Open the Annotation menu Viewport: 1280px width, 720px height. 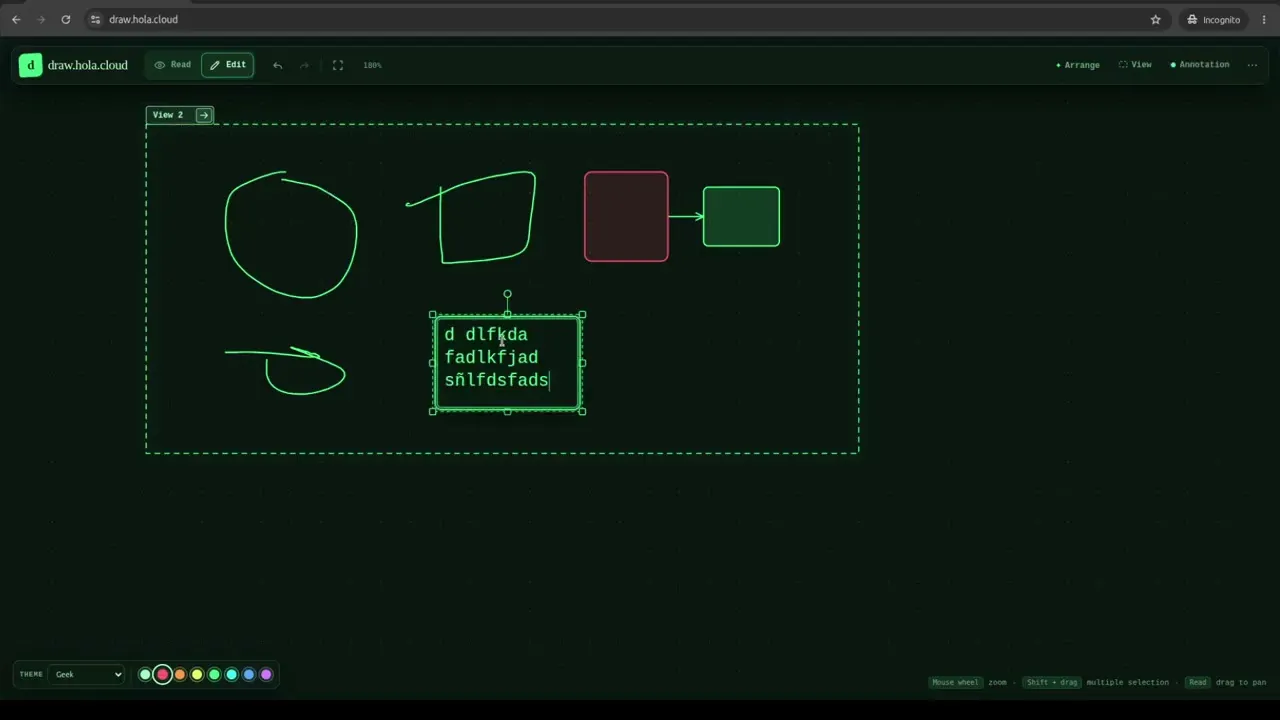coord(1200,65)
